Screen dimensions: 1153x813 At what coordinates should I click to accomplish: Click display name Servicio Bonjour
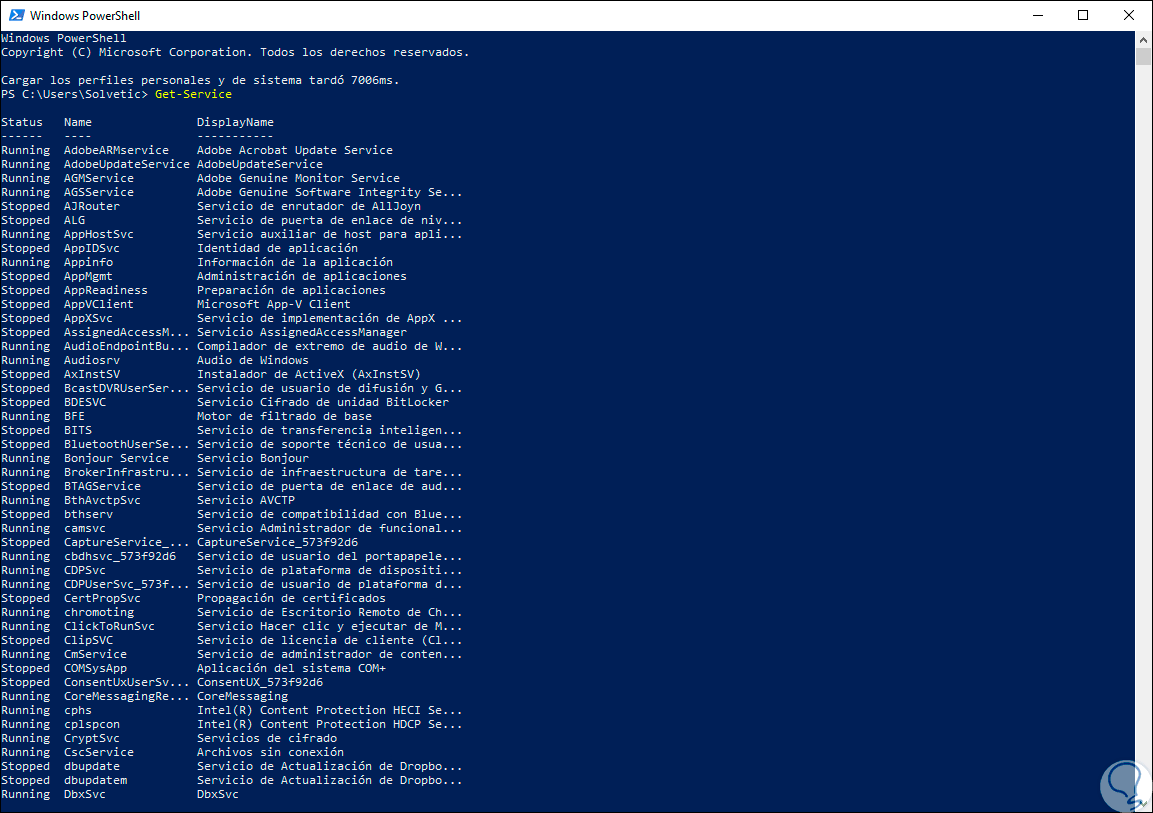[253, 458]
